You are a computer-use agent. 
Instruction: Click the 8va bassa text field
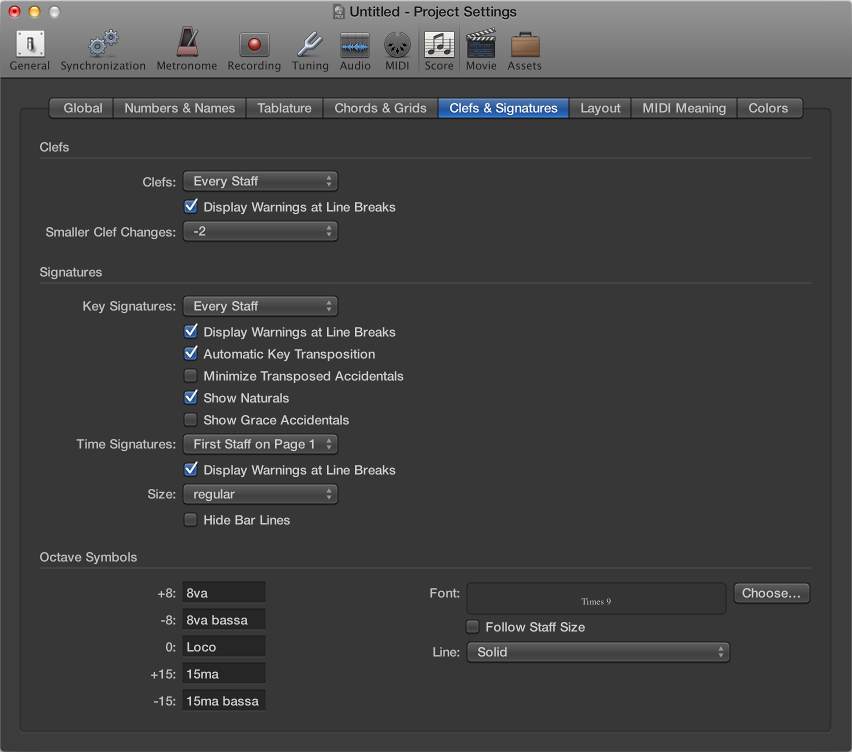(x=223, y=619)
